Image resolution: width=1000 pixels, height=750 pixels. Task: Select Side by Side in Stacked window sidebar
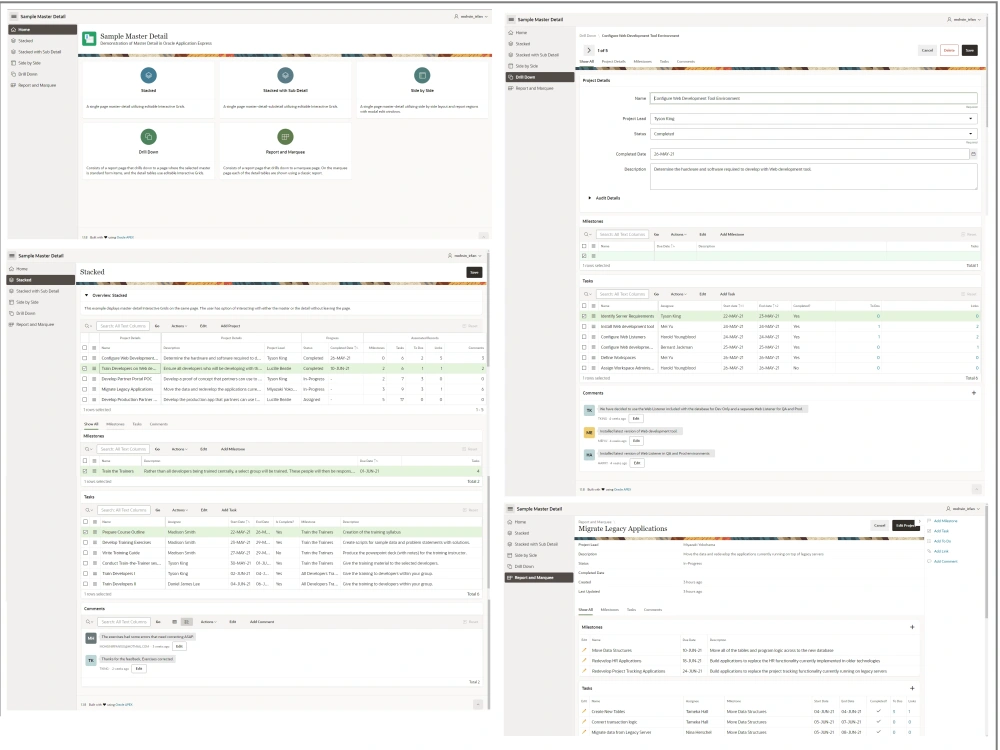pyautogui.click(x=27, y=302)
